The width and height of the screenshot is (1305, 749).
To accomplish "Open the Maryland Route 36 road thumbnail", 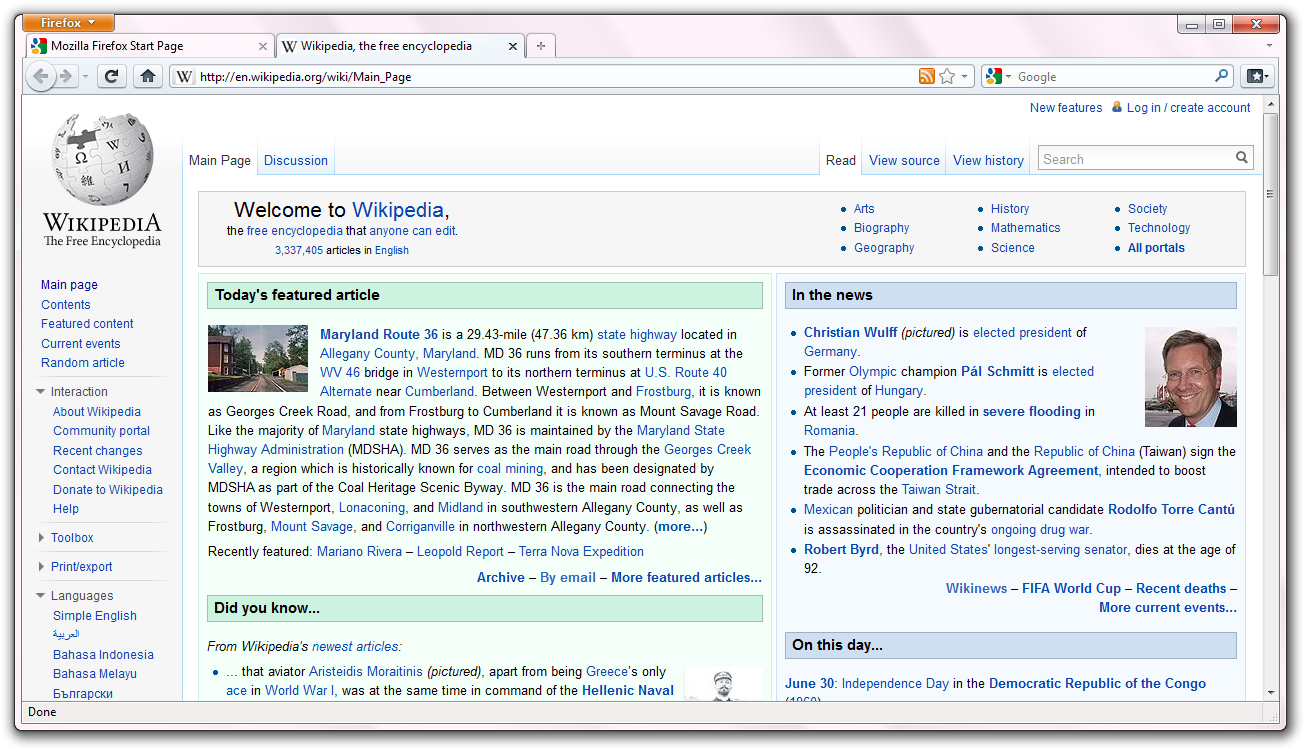I will (258, 358).
